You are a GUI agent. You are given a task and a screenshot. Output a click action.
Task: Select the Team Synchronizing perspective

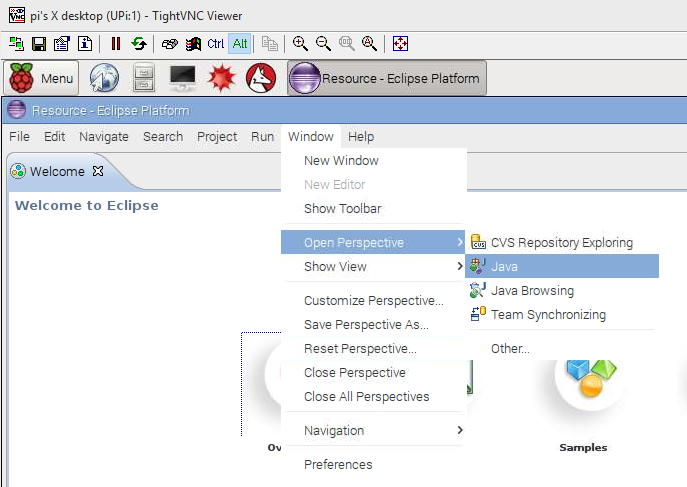pyautogui.click(x=562, y=314)
